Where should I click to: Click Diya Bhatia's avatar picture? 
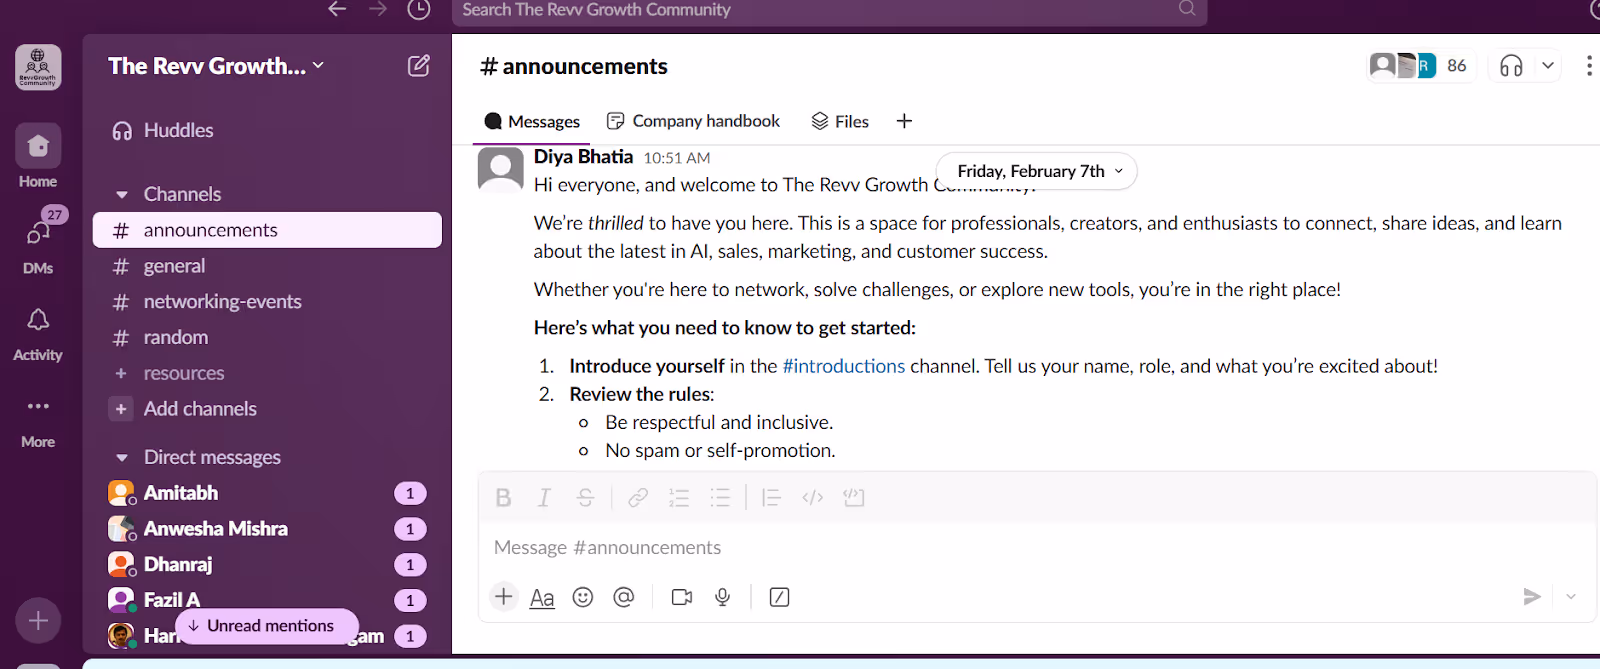(x=501, y=170)
